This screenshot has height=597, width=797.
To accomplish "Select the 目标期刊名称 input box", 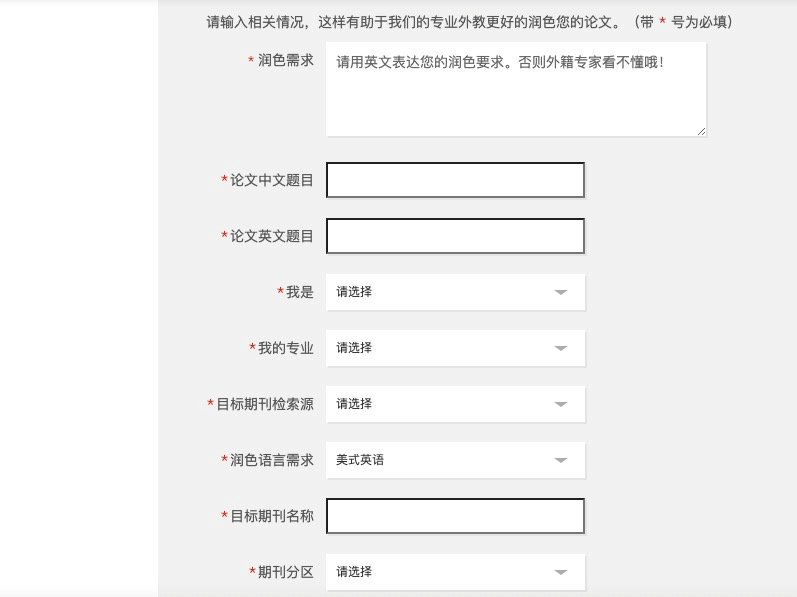I will [x=455, y=516].
